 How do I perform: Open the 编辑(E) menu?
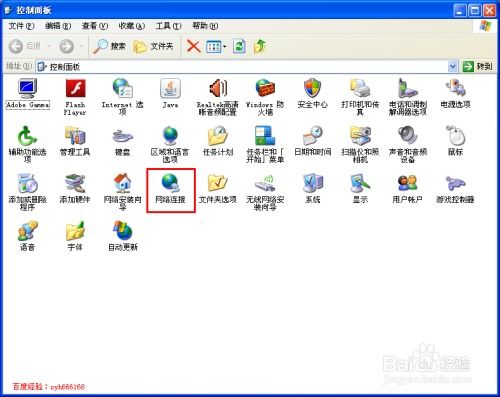point(58,26)
